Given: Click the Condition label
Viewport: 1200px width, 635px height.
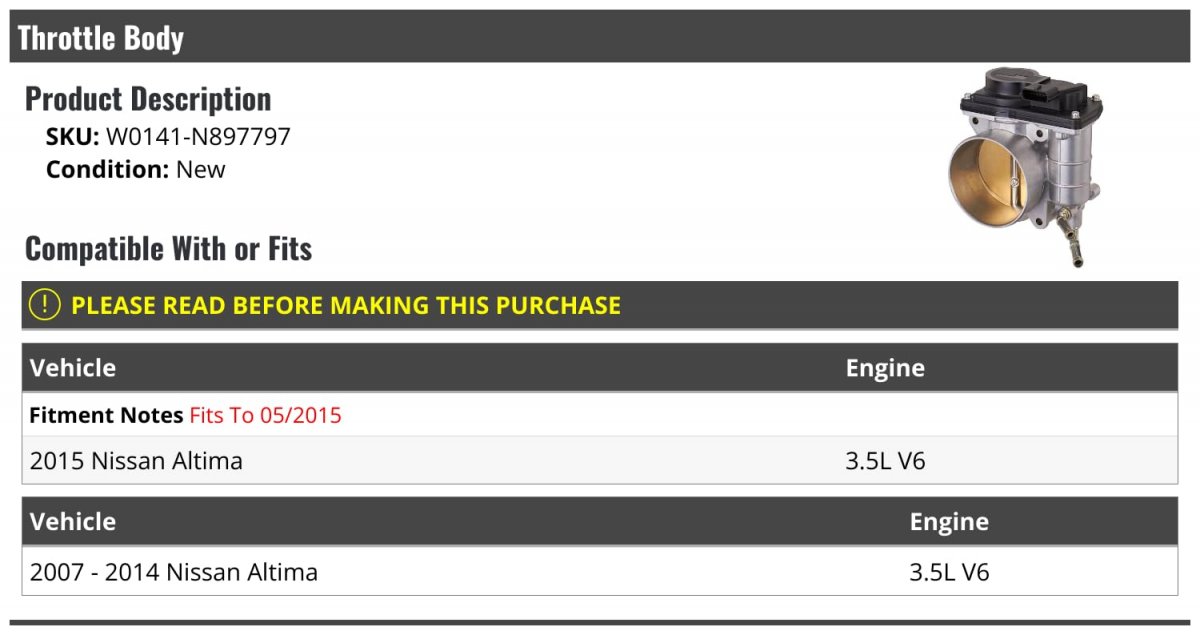Looking at the screenshot, I should (107, 170).
